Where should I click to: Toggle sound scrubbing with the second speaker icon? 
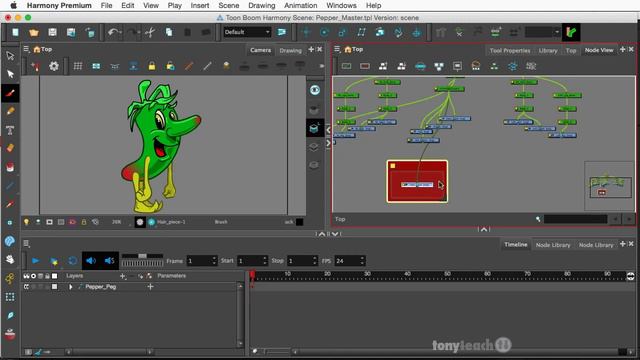[109, 260]
